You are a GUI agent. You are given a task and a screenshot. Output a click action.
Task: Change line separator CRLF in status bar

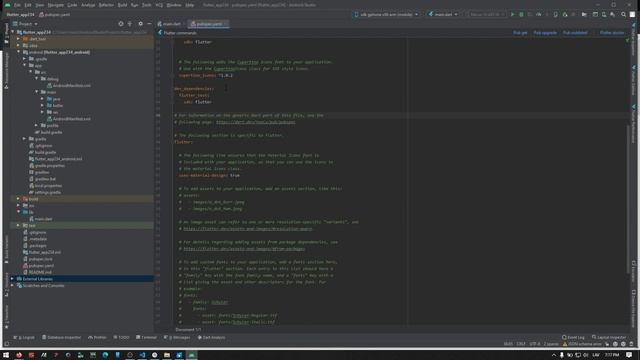[521, 344]
